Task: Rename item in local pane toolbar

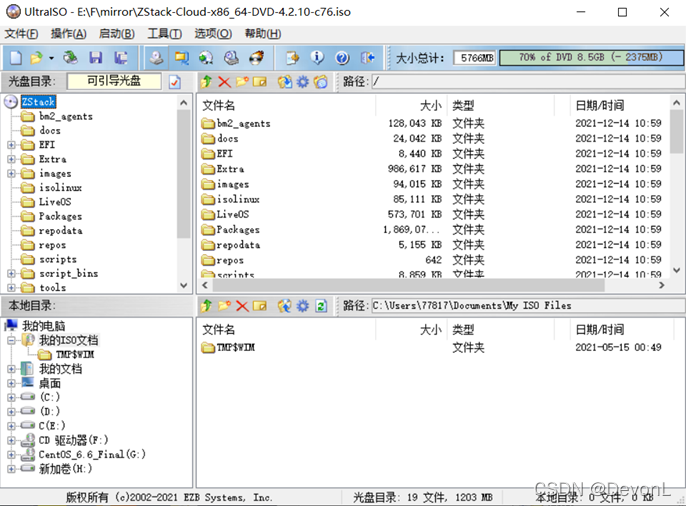Action: (260, 306)
